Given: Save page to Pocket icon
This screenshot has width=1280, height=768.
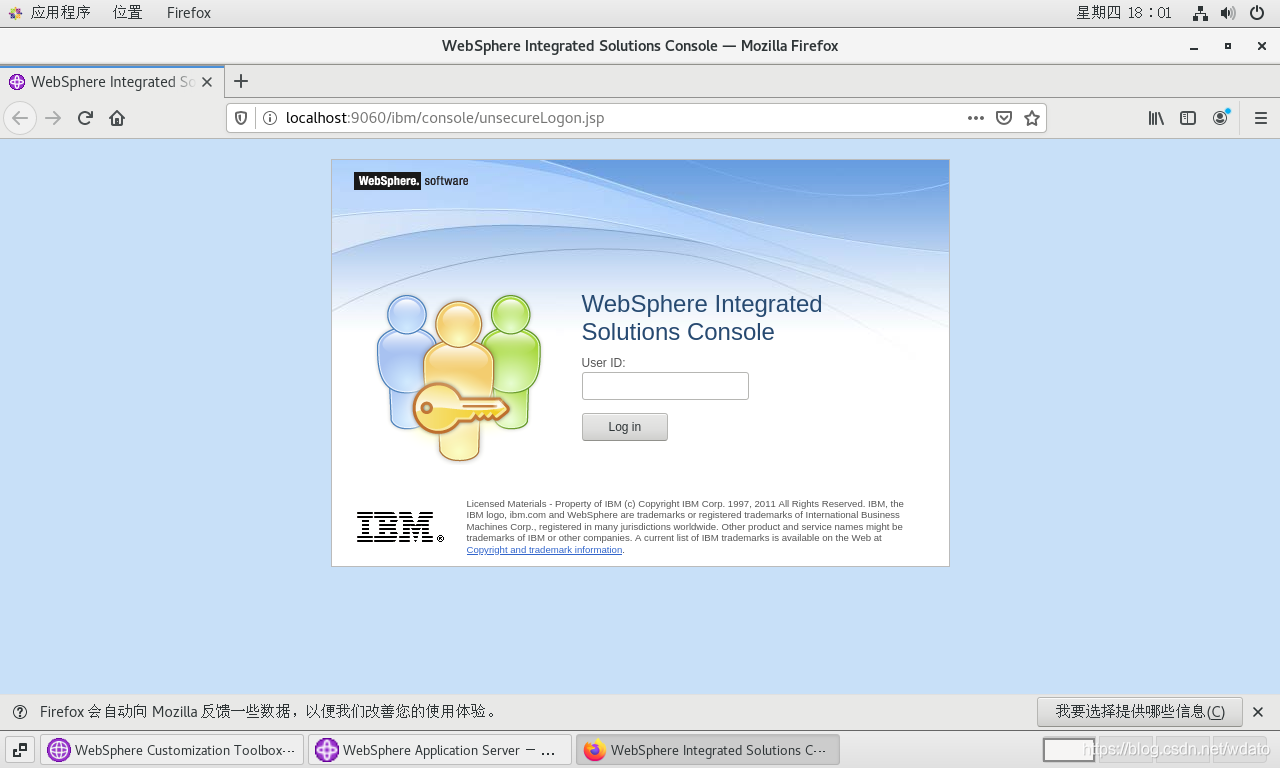Looking at the screenshot, I should tap(1004, 118).
